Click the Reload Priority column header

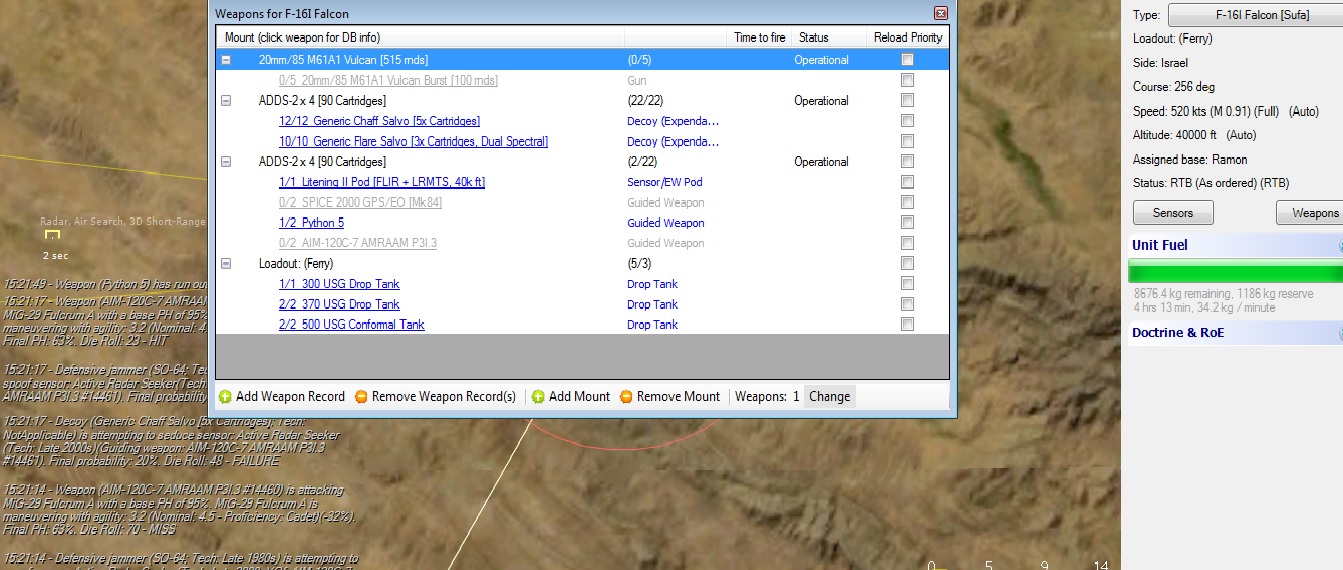pos(907,37)
